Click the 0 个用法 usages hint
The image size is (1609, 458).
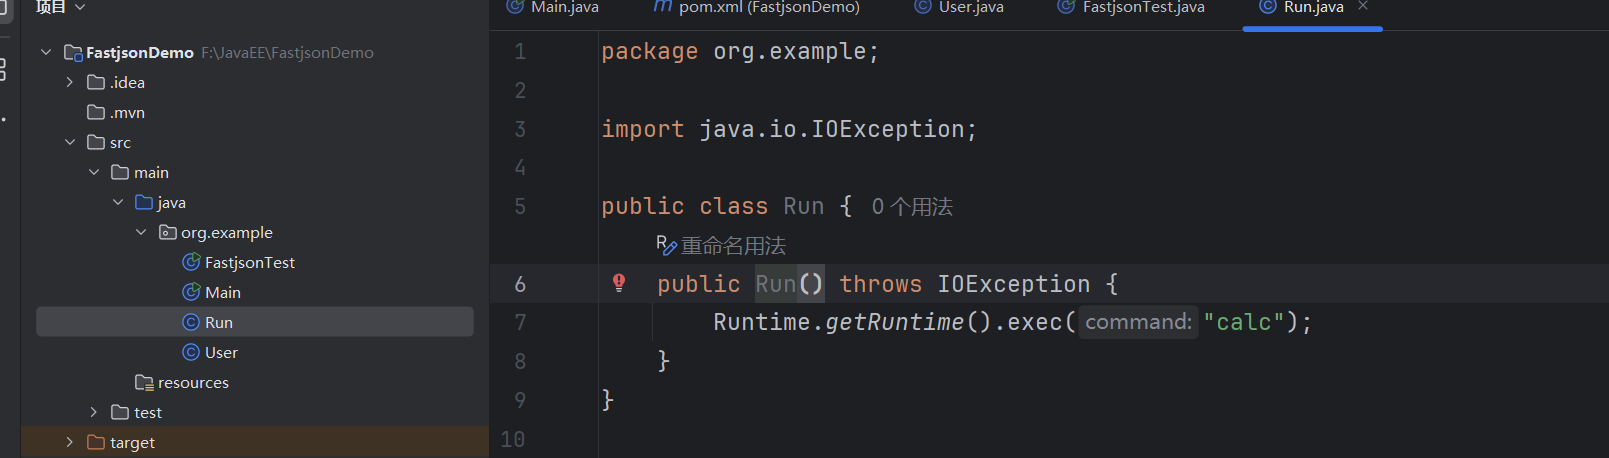tap(912, 207)
